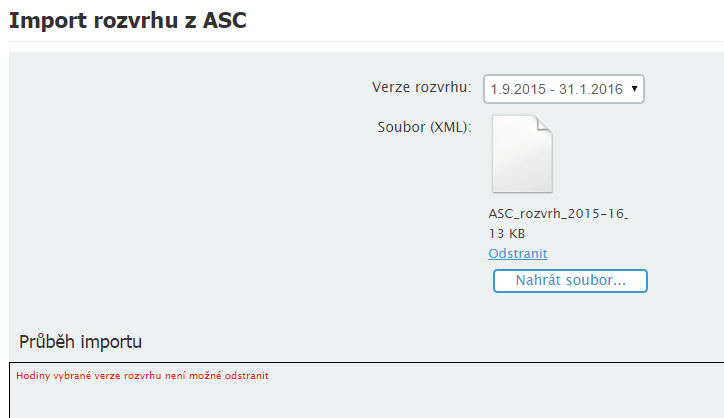Image resolution: width=724 pixels, height=418 pixels.
Task: Click the word ASC in the page title
Action: point(225,20)
